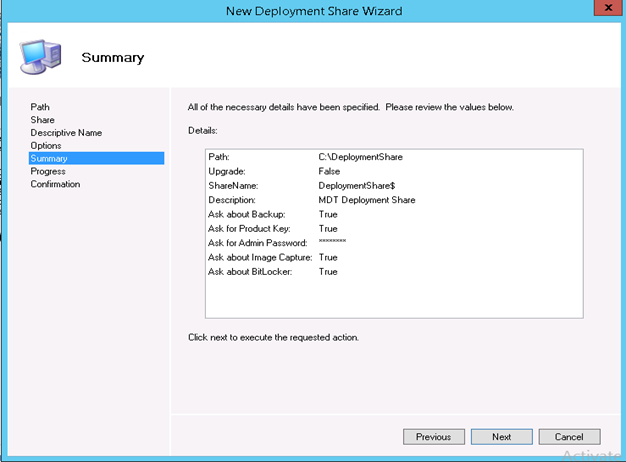Screen dimensions: 626x462
Task: Jump to the Options wizard step
Action: pos(46,146)
